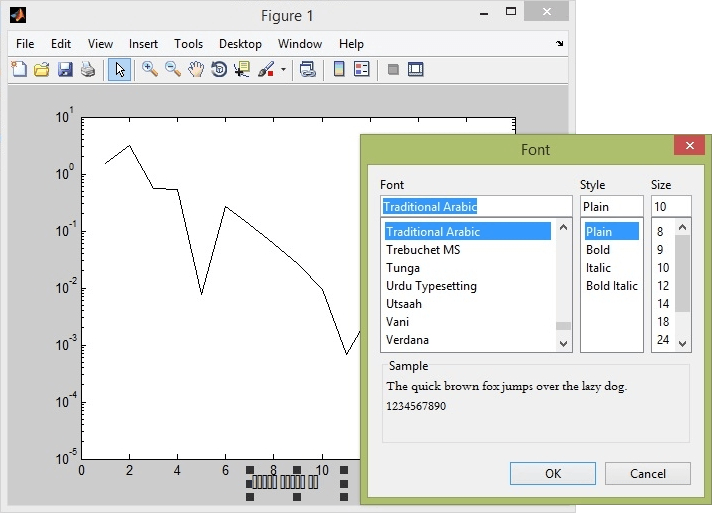
Task: Toggle the Edit Plot arrow tool
Action: pos(119,69)
